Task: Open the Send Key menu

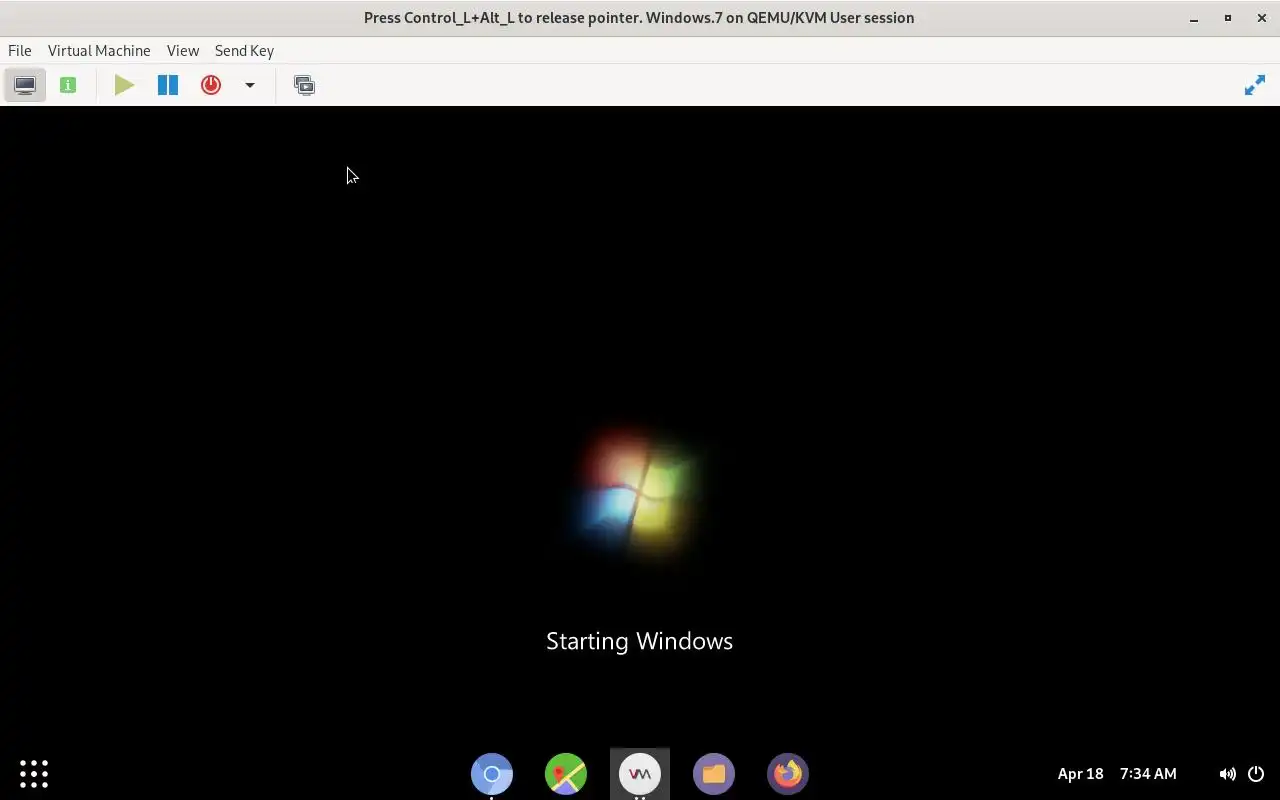Action: click(x=244, y=51)
